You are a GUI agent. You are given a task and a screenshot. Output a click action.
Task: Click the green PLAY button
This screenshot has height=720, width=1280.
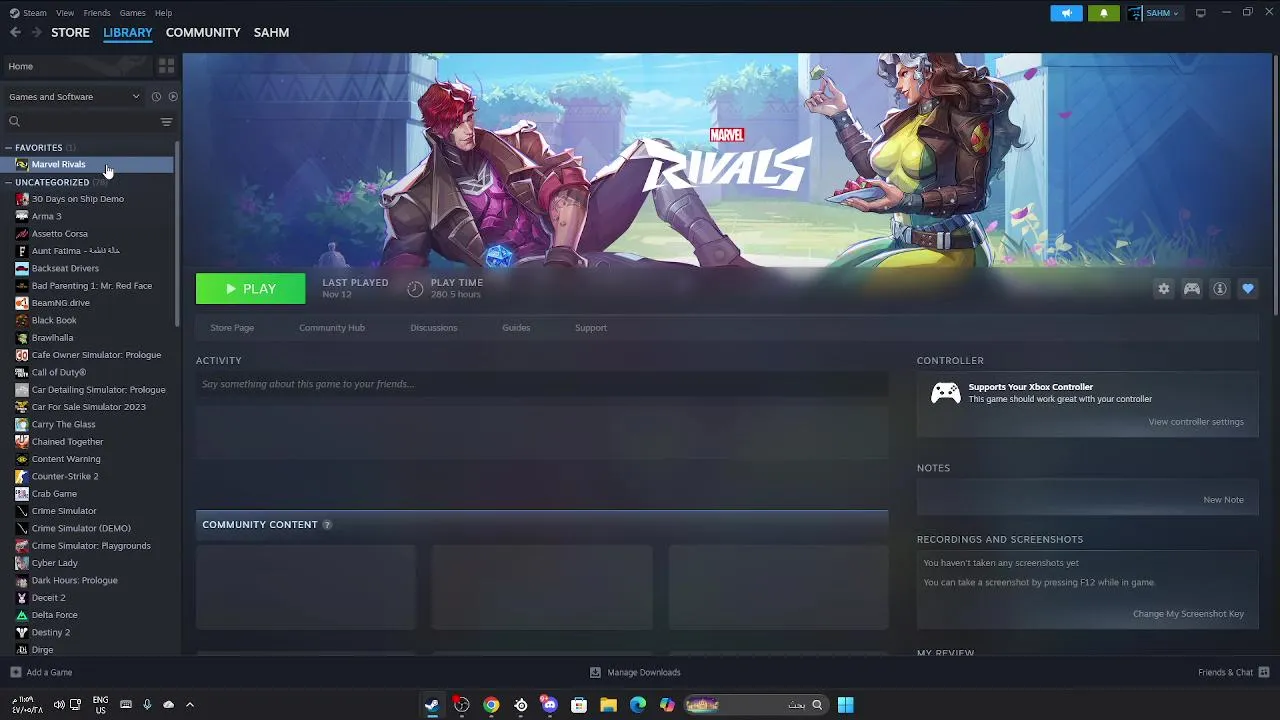250,289
